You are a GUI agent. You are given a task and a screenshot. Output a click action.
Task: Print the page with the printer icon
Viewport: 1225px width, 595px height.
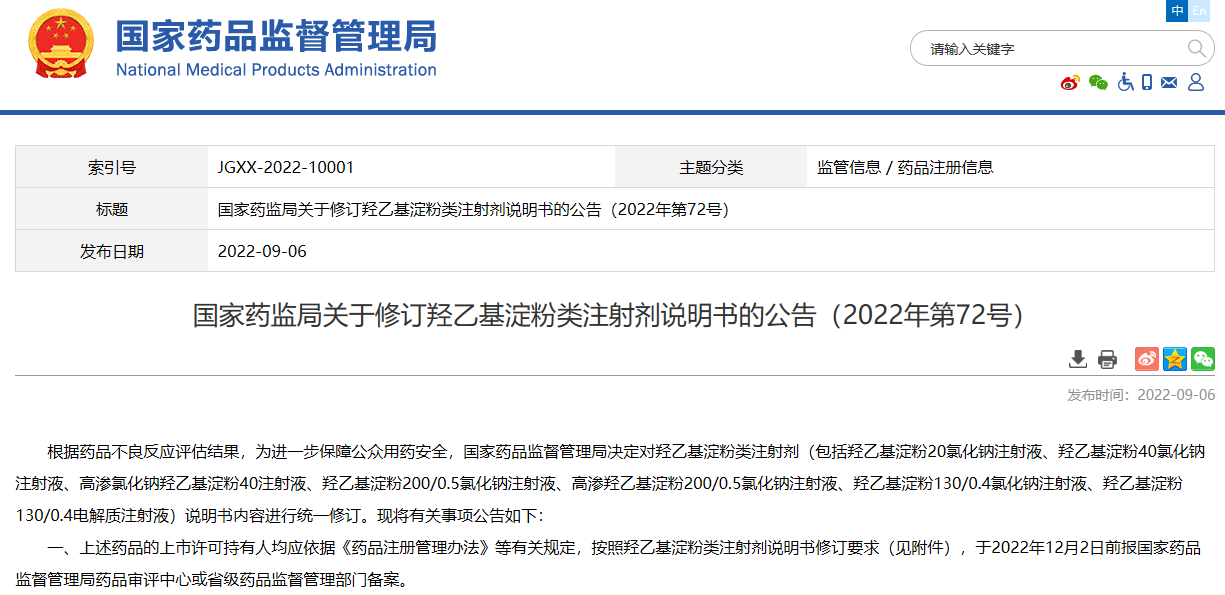click(x=1107, y=359)
